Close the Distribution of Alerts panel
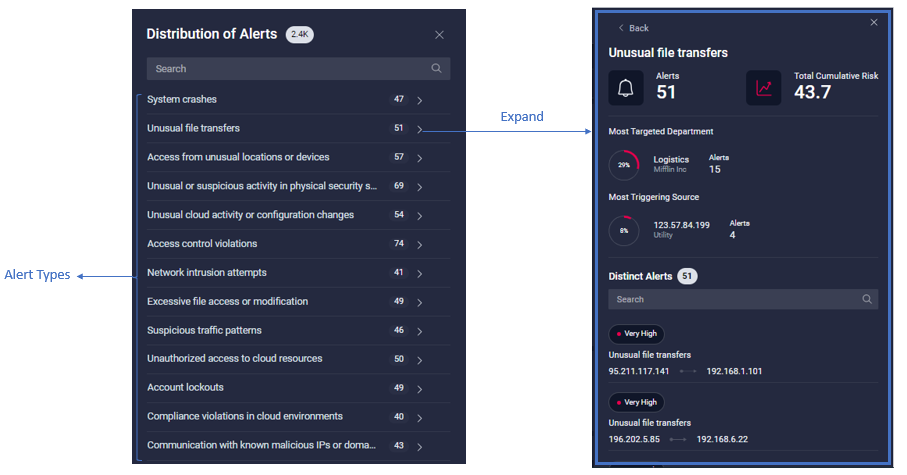This screenshot has width=907, height=475. (x=439, y=35)
